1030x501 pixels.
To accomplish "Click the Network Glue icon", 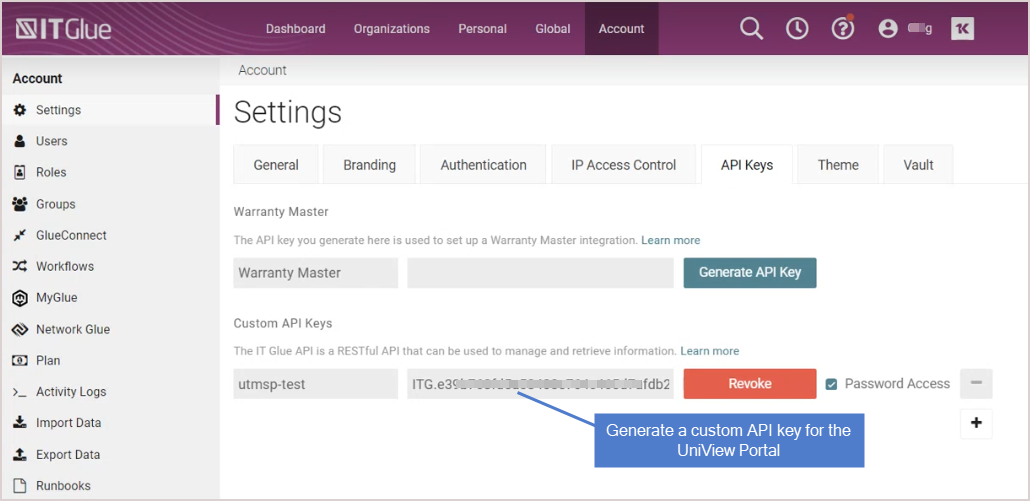I will click(20, 330).
